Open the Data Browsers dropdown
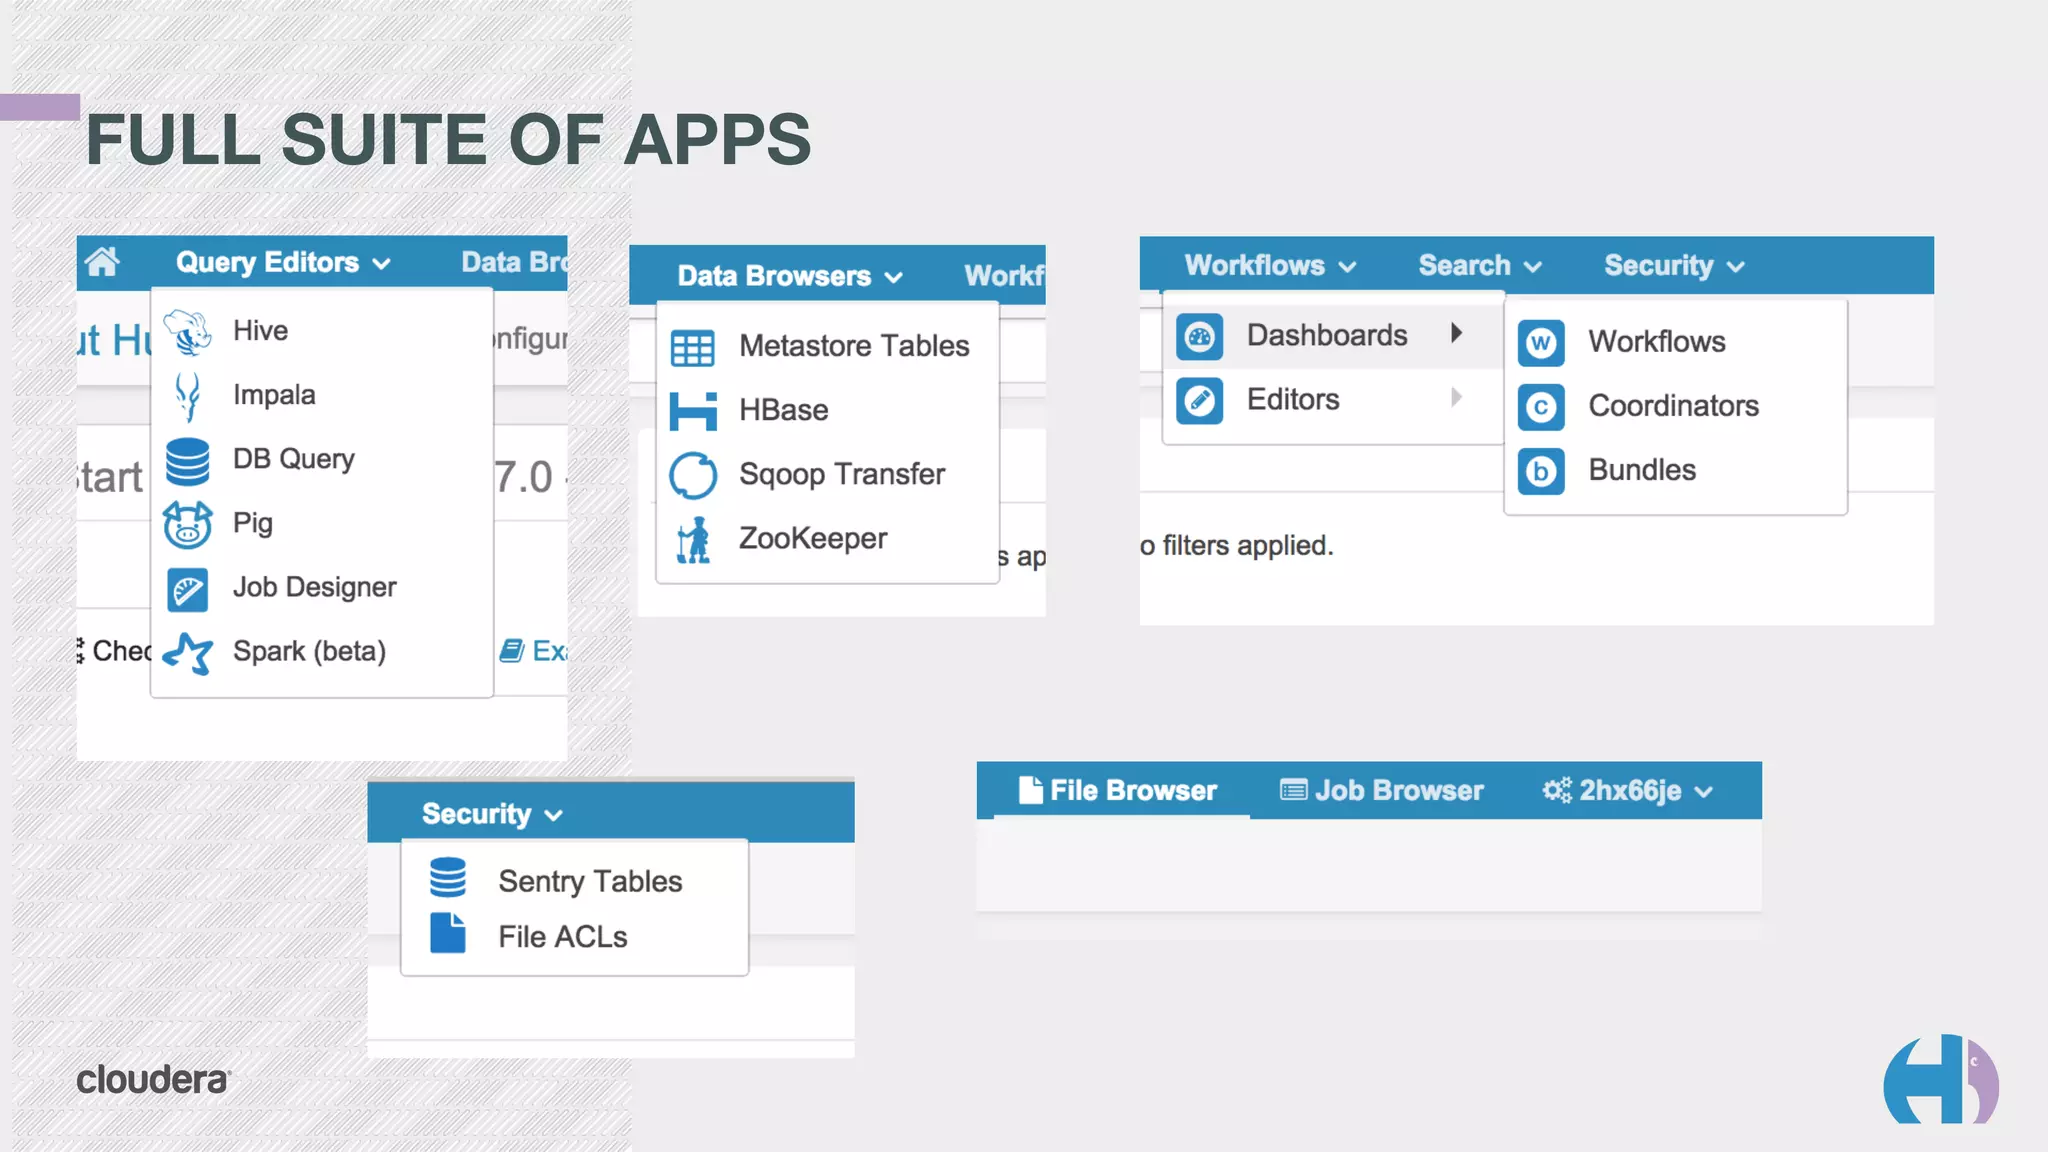The image size is (2048, 1152). (x=790, y=276)
